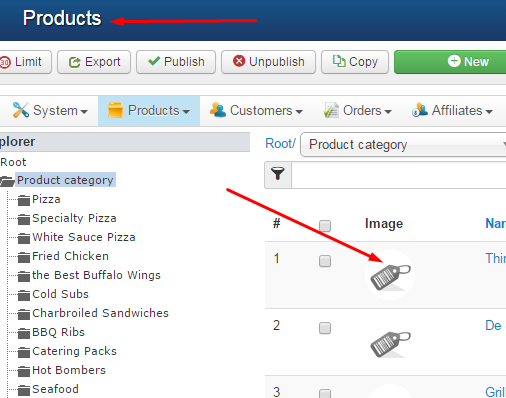506x398 pixels.
Task: Click the Root/ breadcrumb link
Action: coord(280,144)
